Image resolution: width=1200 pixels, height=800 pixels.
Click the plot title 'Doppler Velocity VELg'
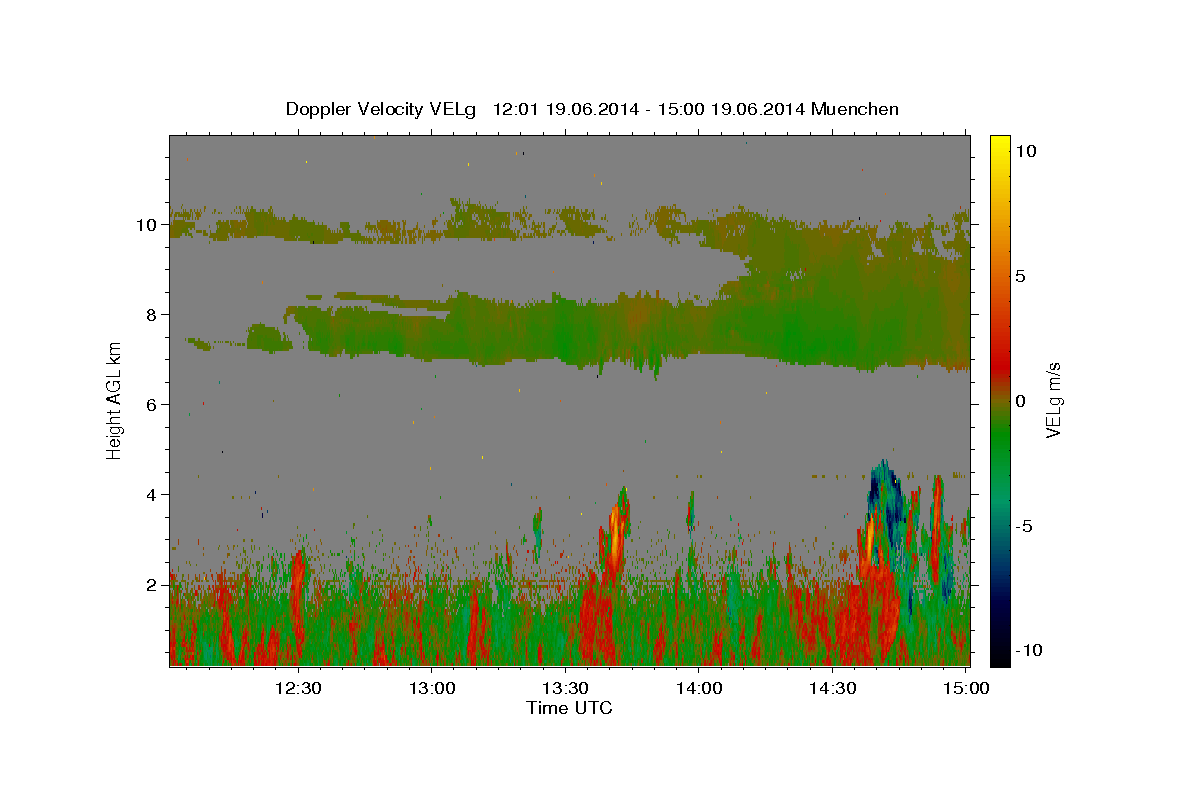click(x=383, y=109)
